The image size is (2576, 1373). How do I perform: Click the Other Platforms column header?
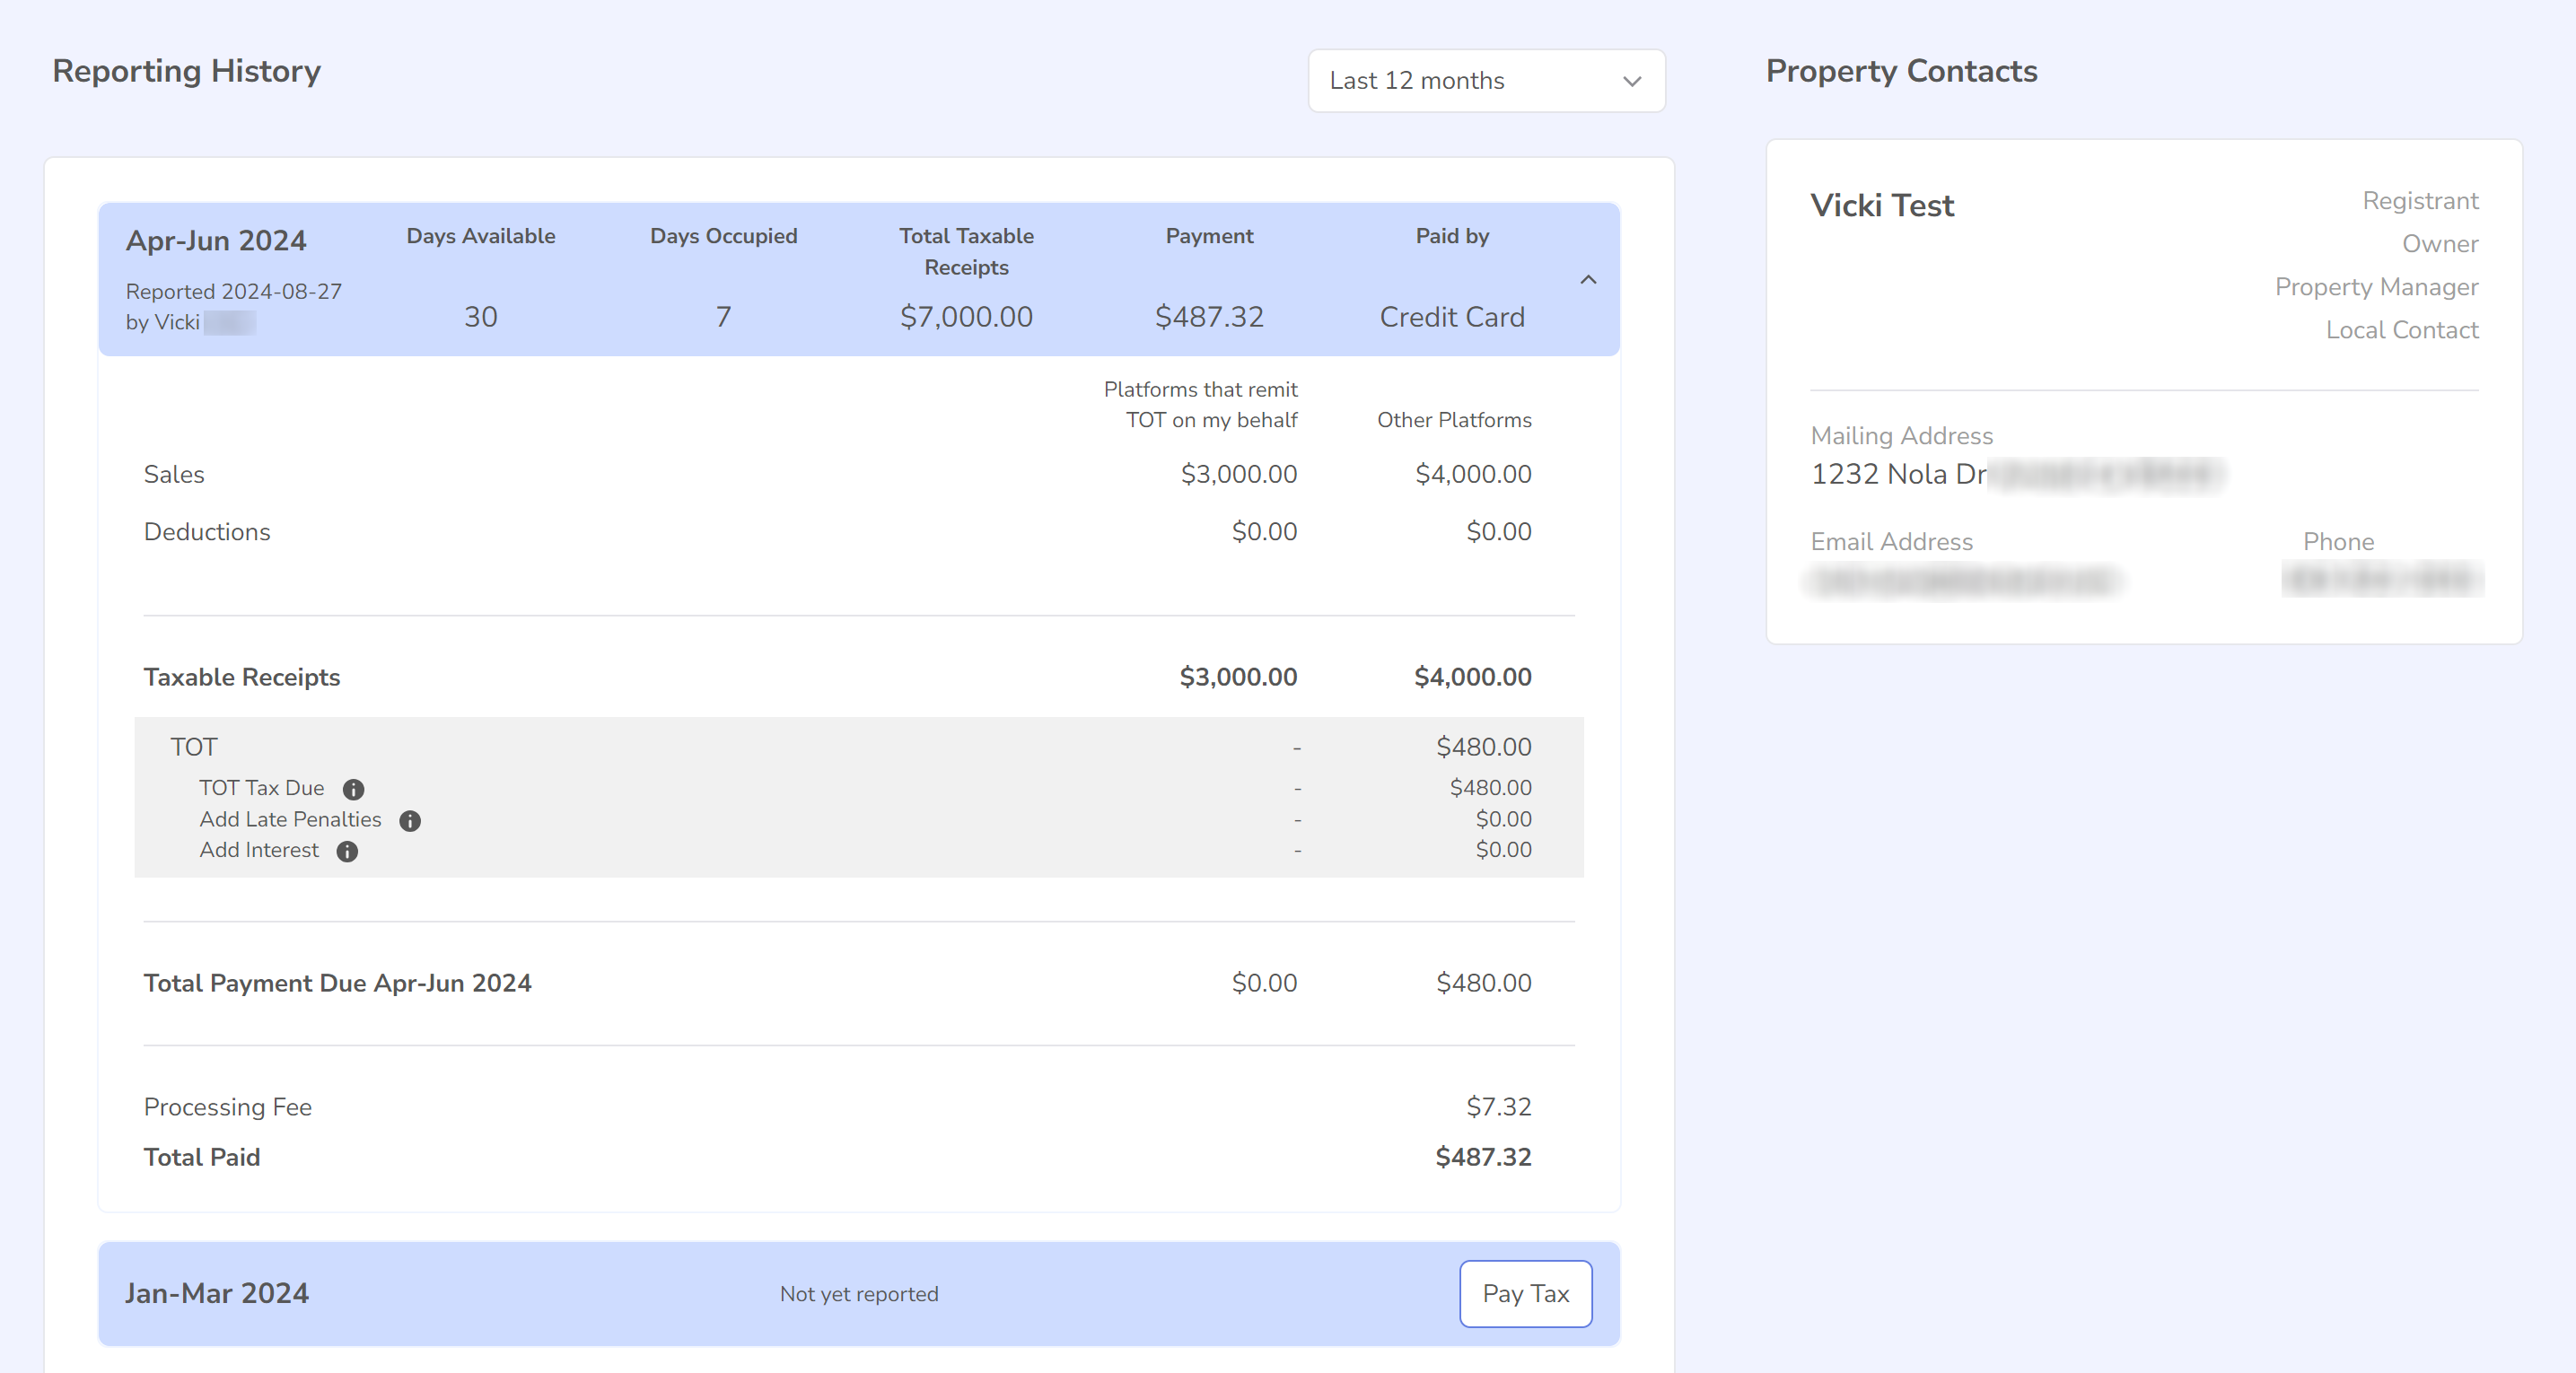click(x=1454, y=420)
